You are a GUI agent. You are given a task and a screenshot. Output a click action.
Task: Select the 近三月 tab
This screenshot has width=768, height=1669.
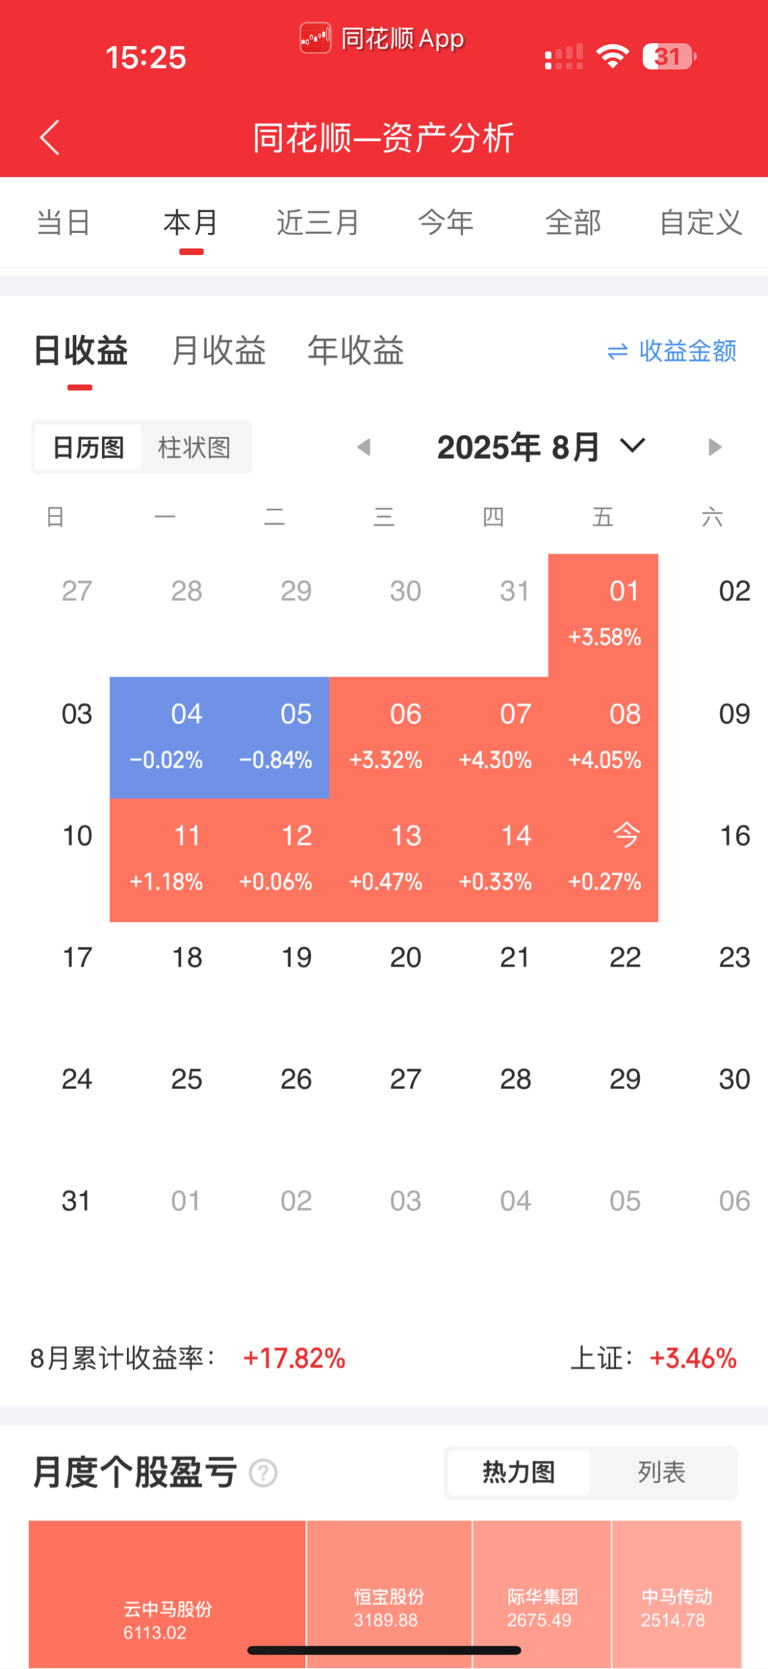(x=318, y=222)
